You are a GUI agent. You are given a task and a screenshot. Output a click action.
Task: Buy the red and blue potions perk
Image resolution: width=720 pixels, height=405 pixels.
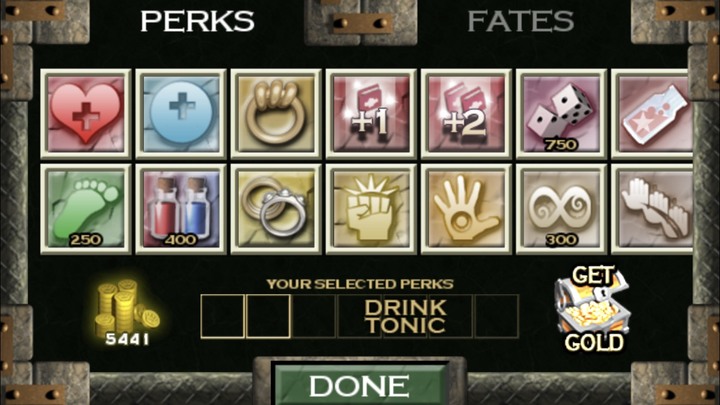pyautogui.click(x=181, y=209)
